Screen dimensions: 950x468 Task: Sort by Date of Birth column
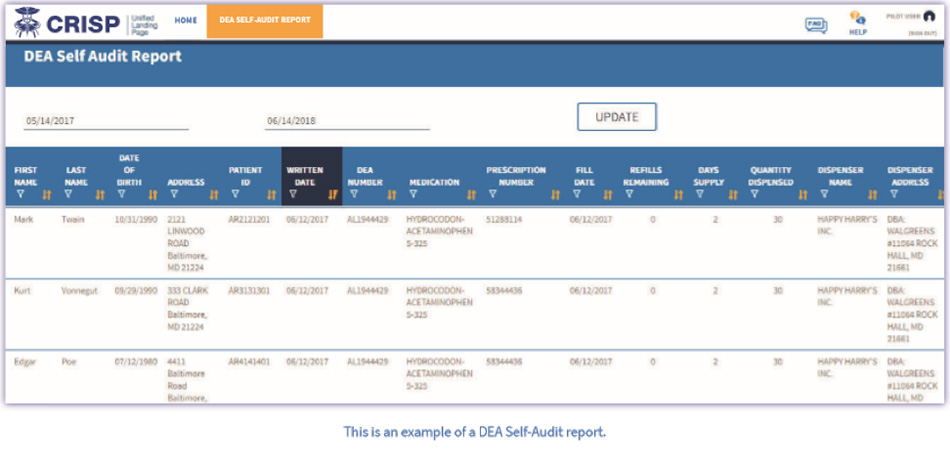[x=153, y=195]
